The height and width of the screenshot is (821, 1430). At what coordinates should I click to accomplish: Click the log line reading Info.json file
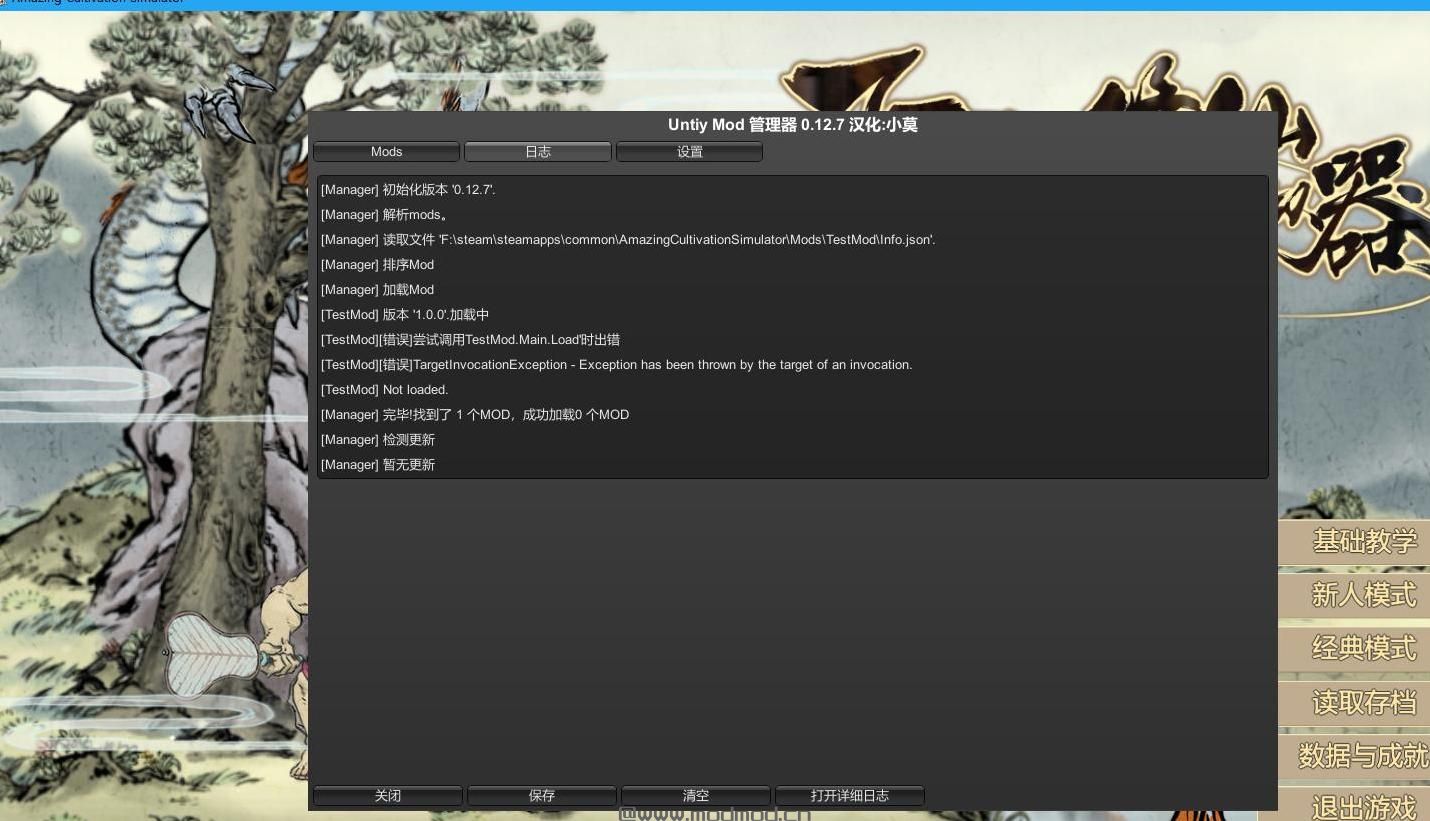(628, 240)
